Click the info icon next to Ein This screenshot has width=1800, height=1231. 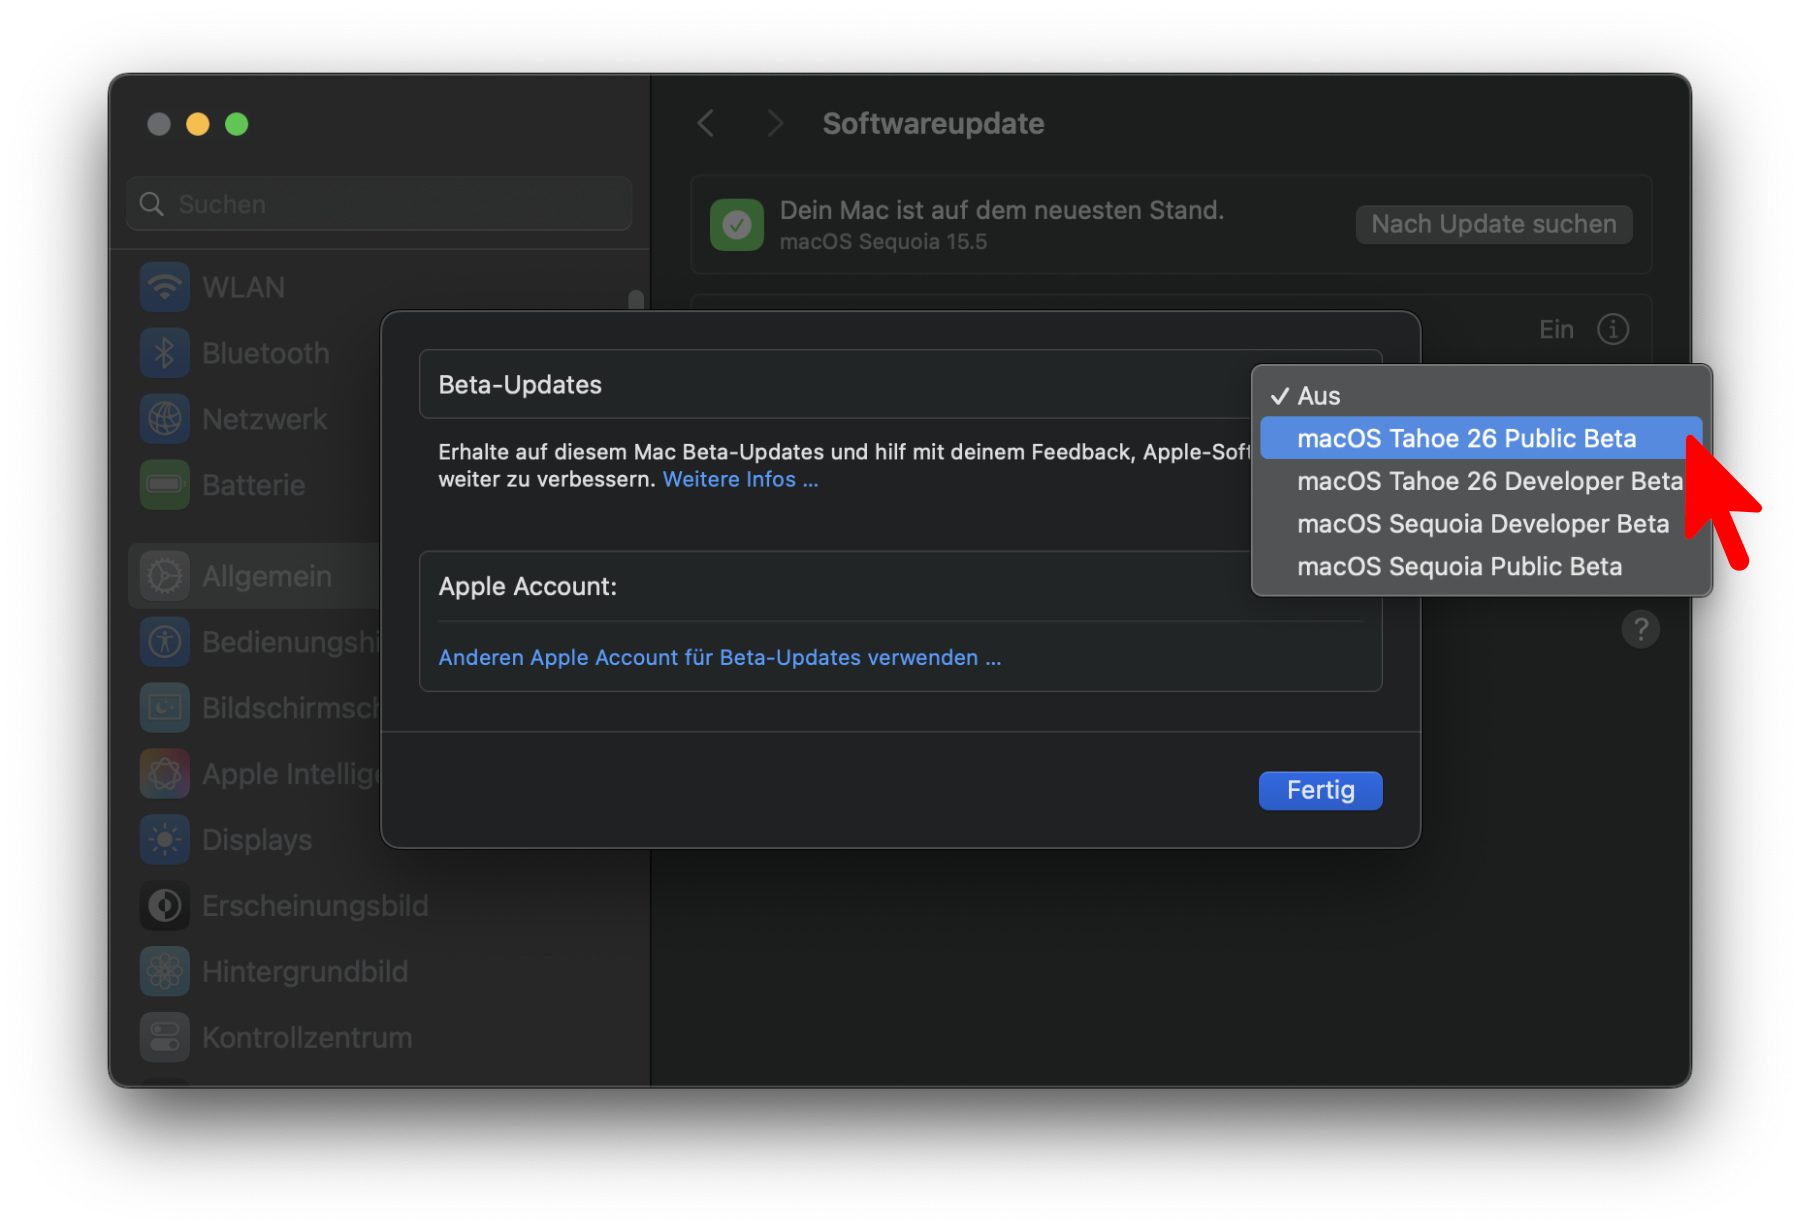coord(1612,329)
